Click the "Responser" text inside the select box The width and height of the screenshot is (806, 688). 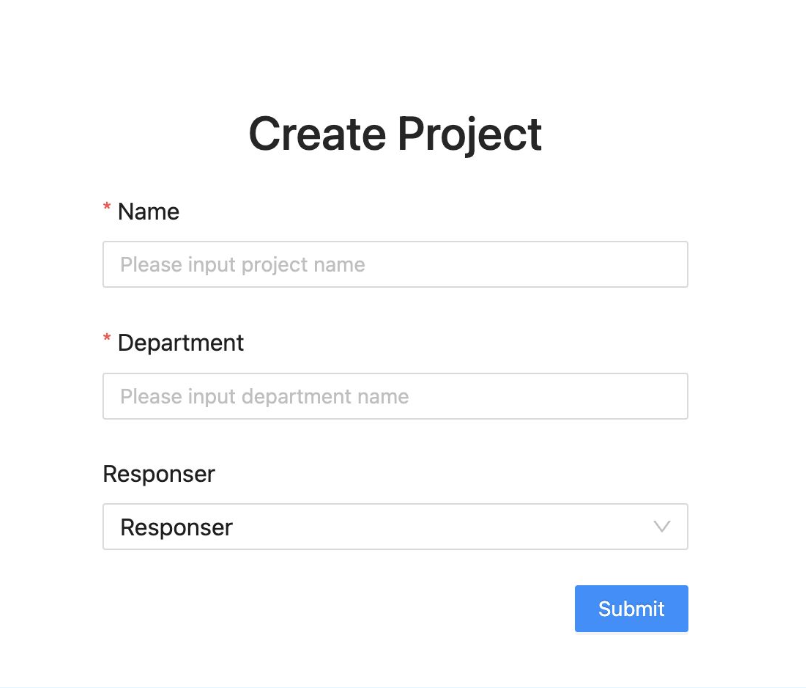(x=176, y=527)
